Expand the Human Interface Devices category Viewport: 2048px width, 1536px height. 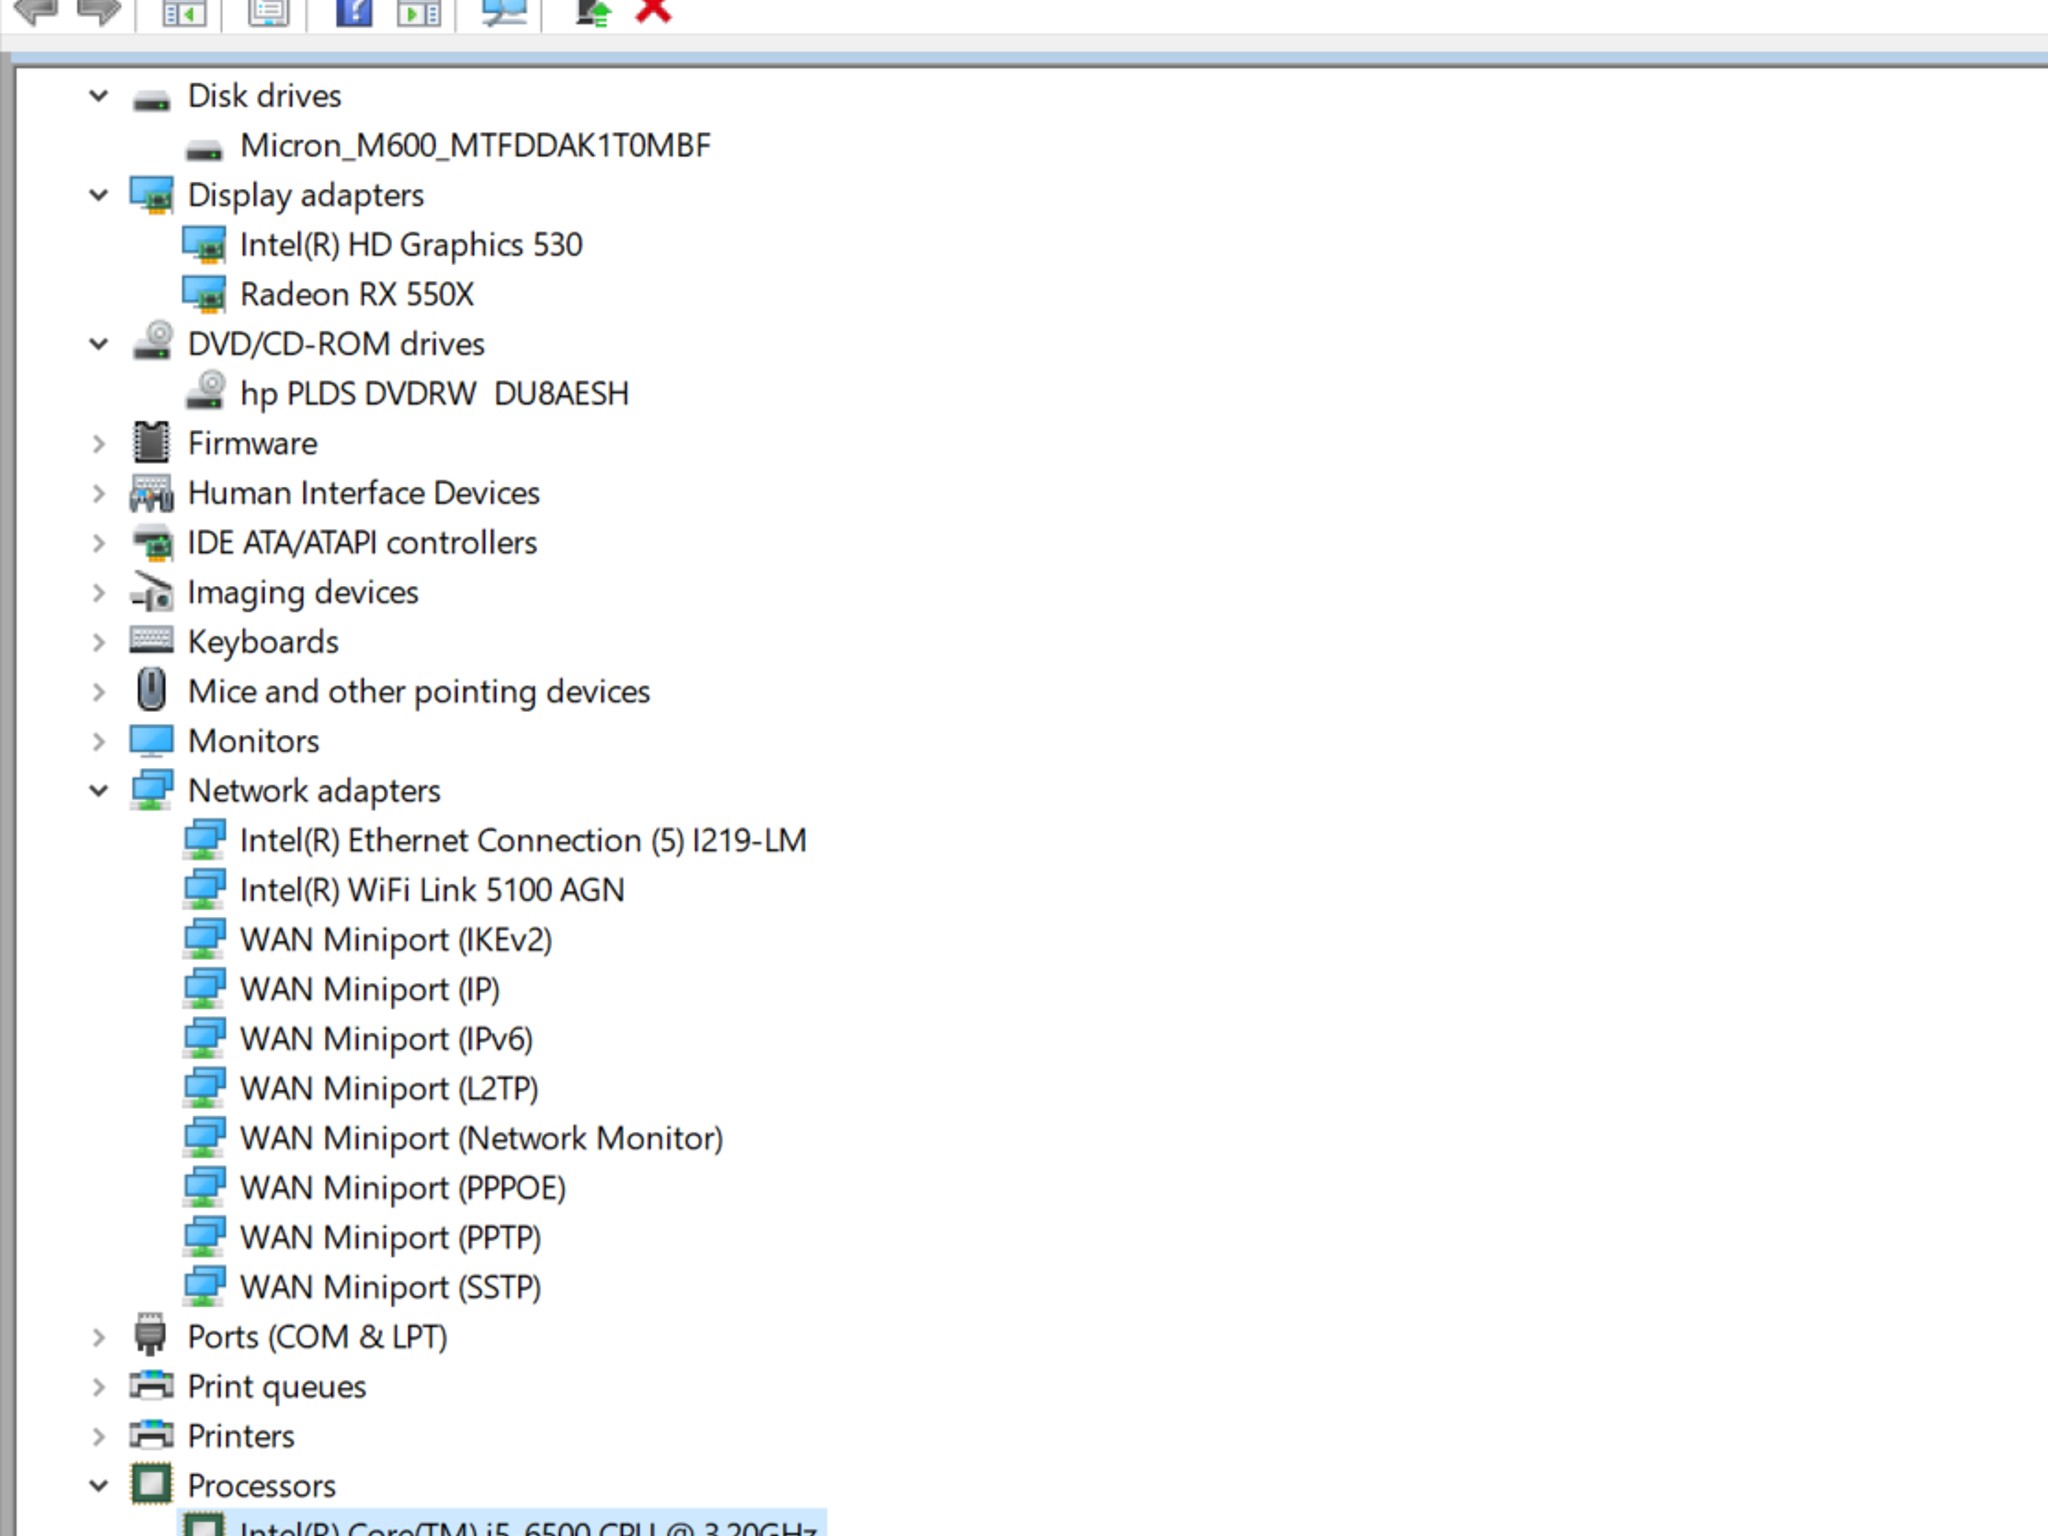click(x=98, y=493)
